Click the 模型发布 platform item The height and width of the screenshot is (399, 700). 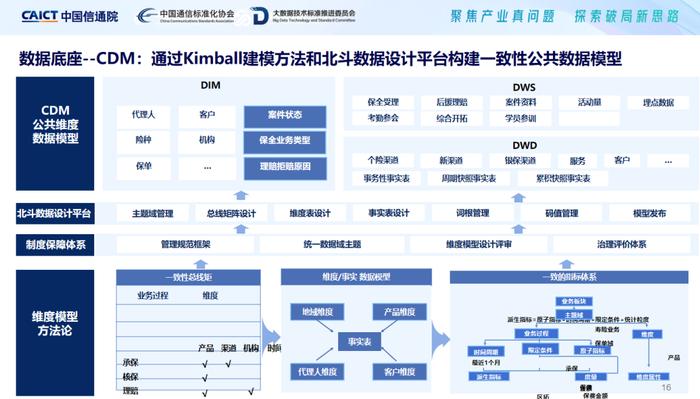click(x=649, y=213)
